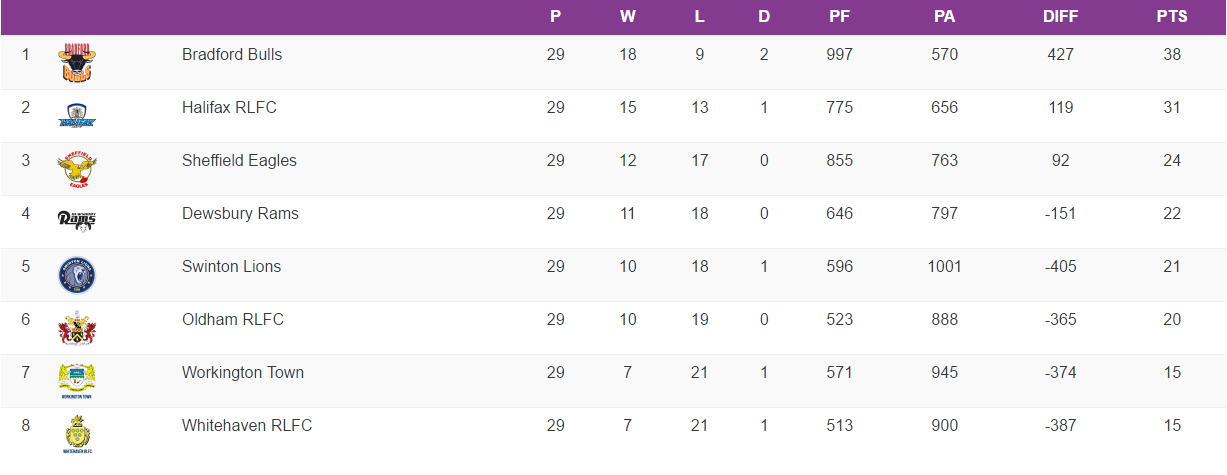Click Bradford Bulls' 38 points value
Screen dimensions: 1227x475
1172,54
